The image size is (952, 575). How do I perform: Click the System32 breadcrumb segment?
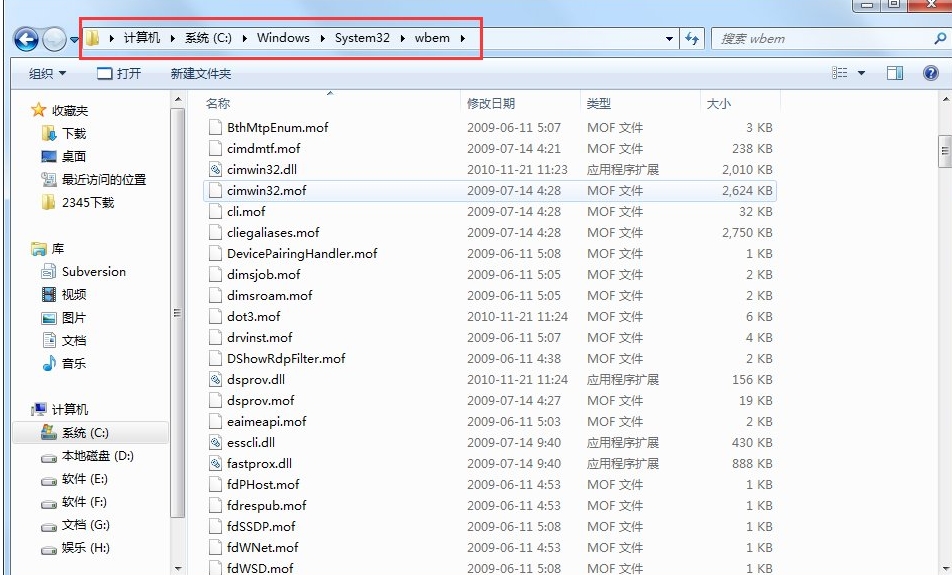click(x=362, y=38)
